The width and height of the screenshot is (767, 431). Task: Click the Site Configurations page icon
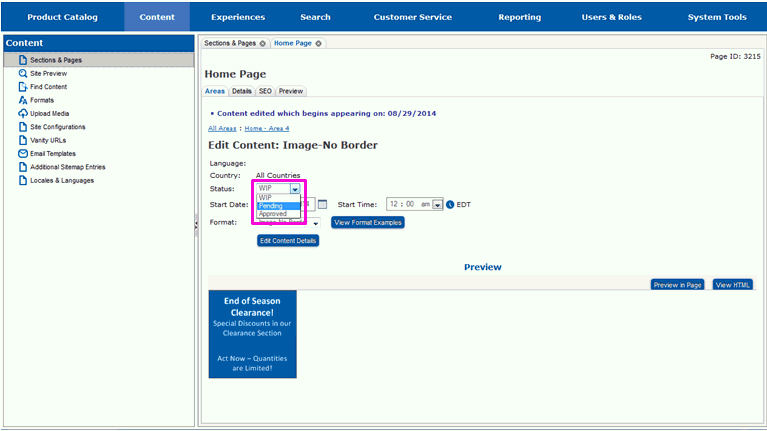[23, 127]
